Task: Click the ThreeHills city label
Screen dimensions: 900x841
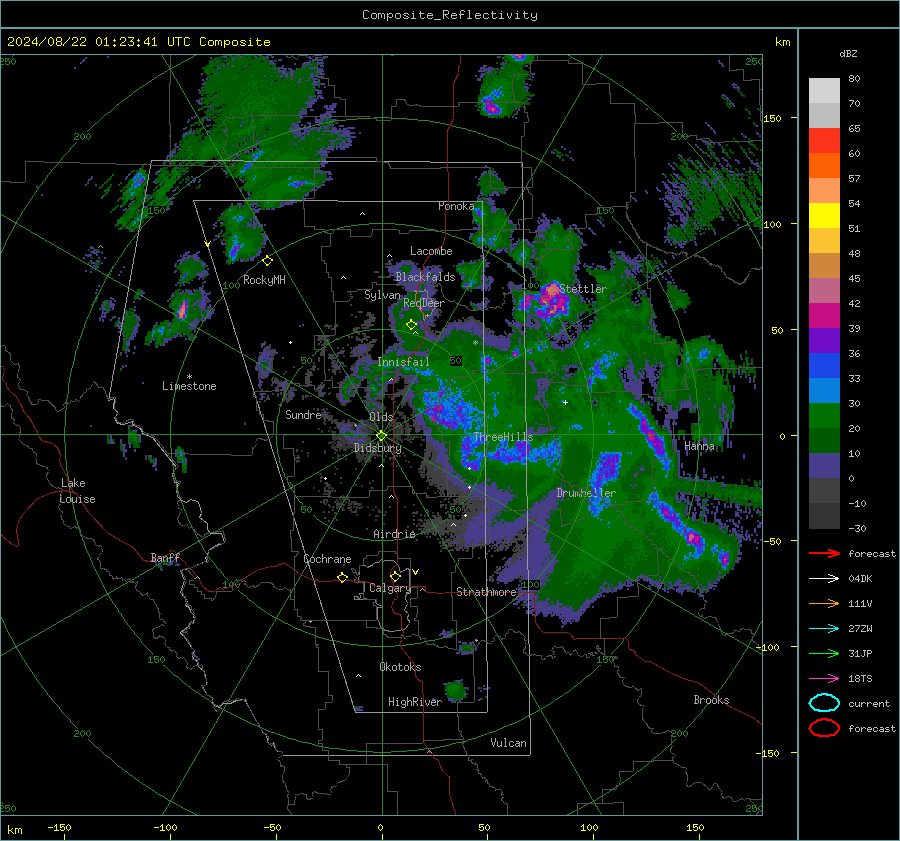Action: point(503,437)
